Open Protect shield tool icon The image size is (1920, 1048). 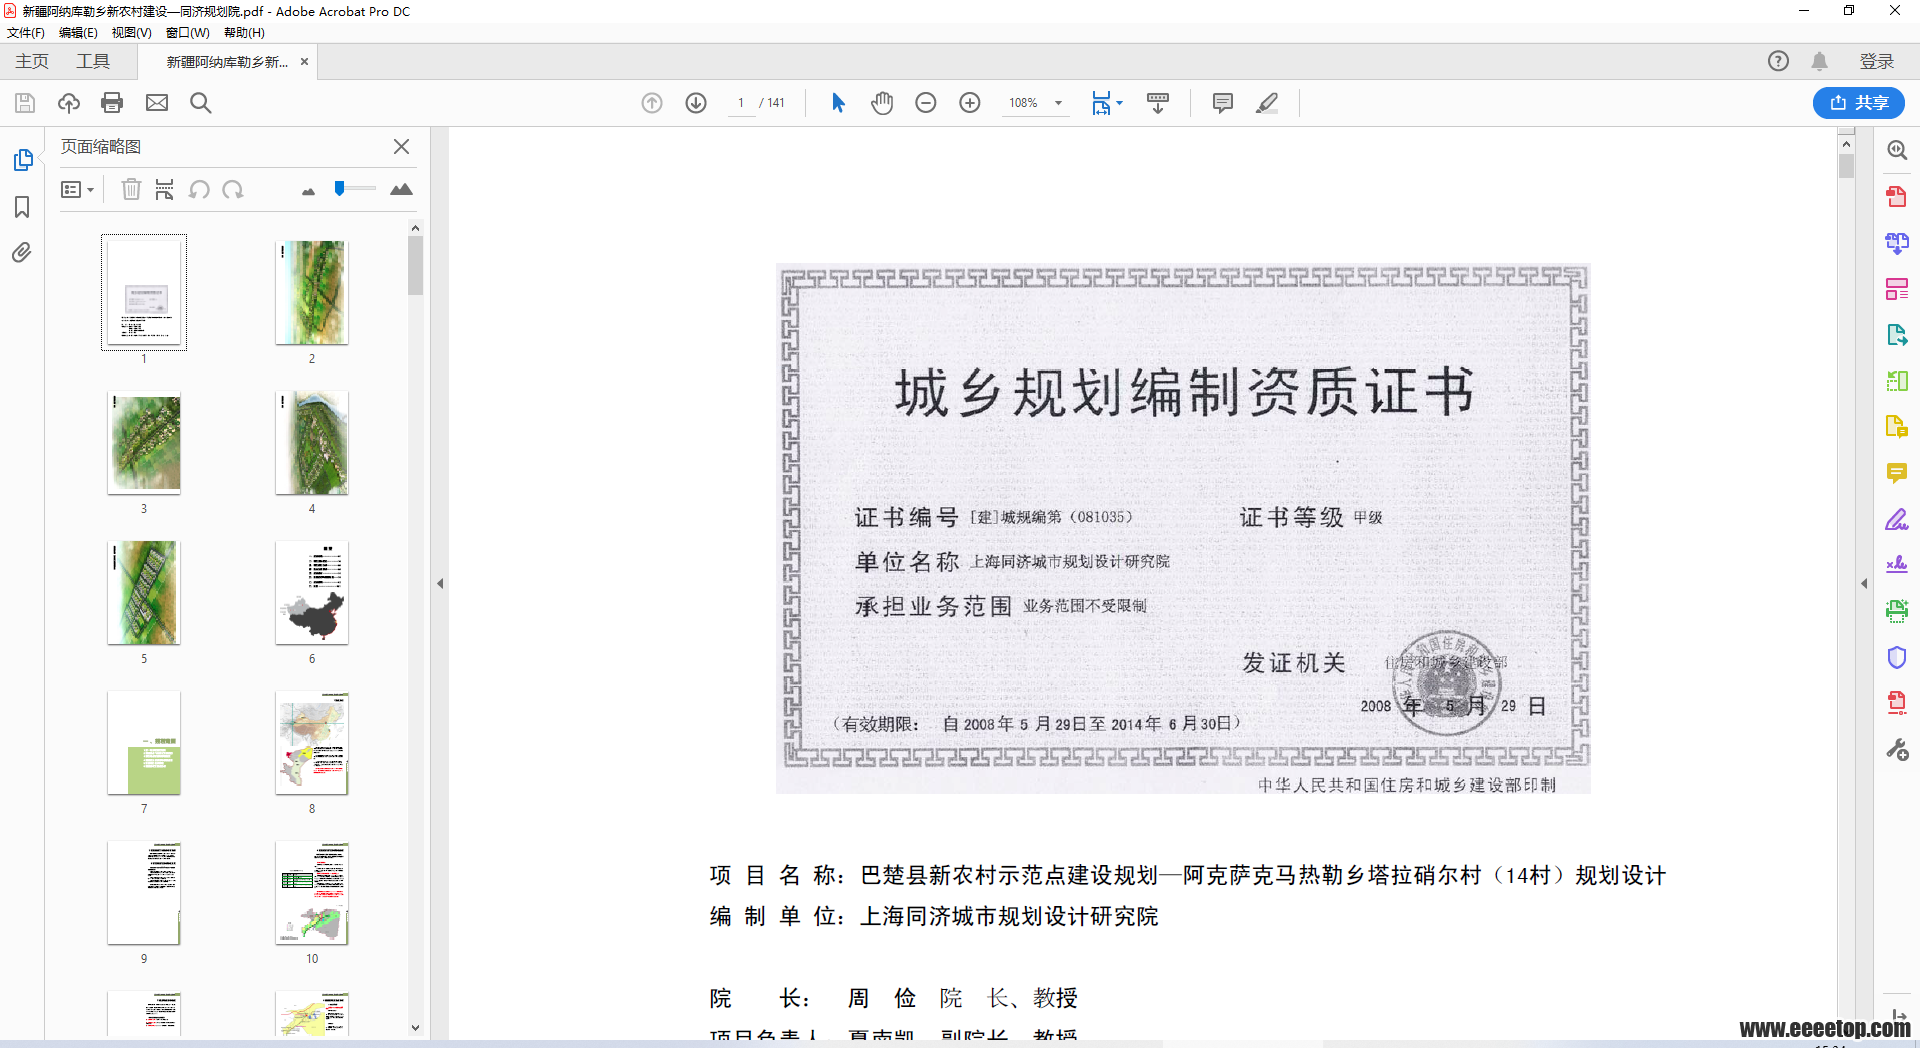(x=1896, y=657)
